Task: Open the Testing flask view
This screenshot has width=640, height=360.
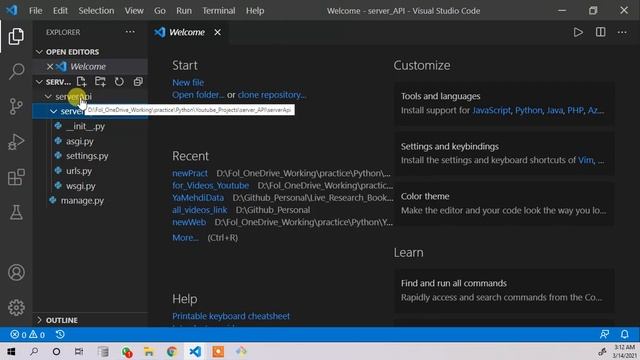Action: [x=16, y=212]
